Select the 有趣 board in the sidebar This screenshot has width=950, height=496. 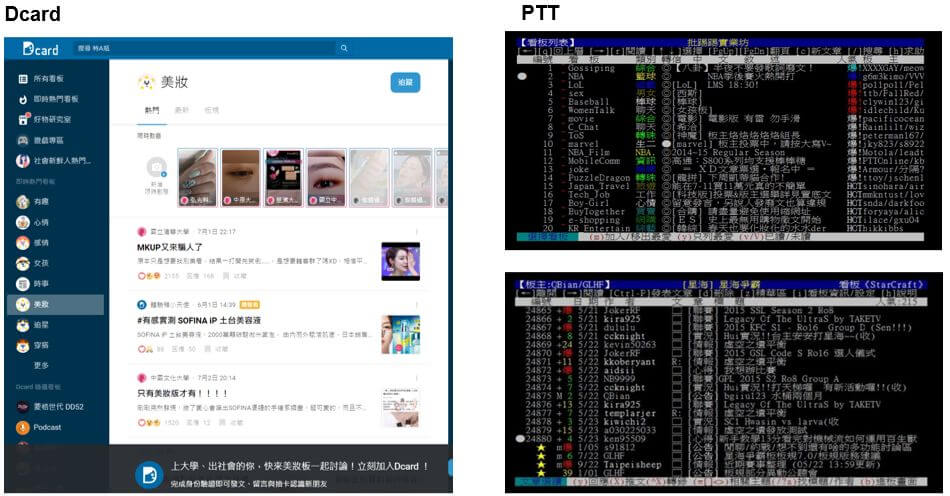[x=33, y=202]
